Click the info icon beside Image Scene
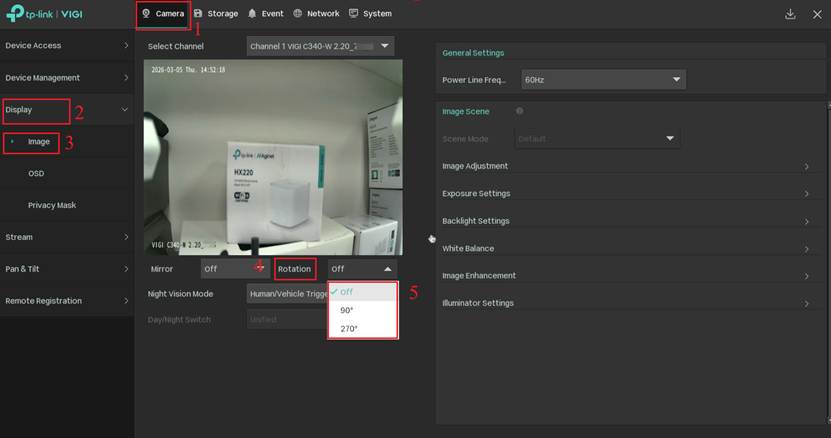The height and width of the screenshot is (438, 831). point(519,111)
